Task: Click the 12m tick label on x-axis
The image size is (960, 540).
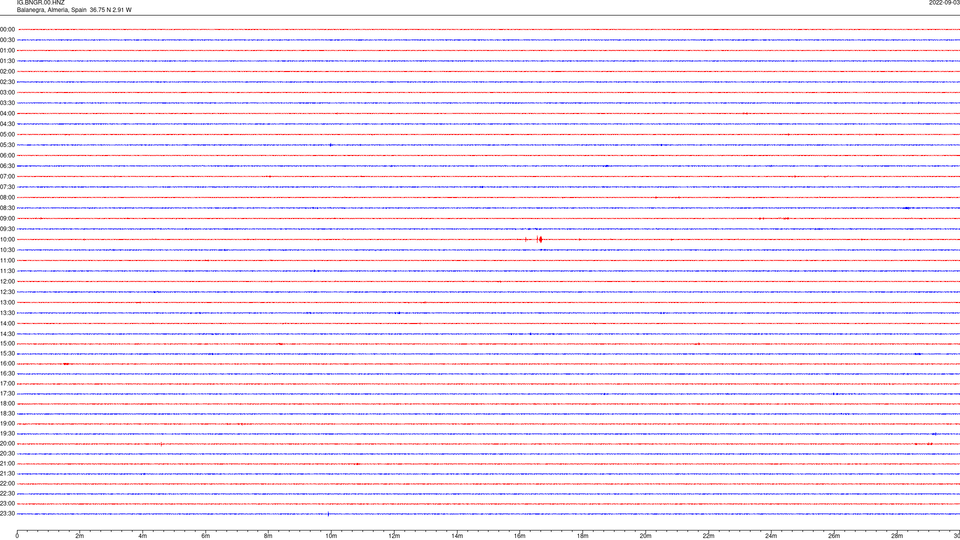Action: (x=394, y=536)
